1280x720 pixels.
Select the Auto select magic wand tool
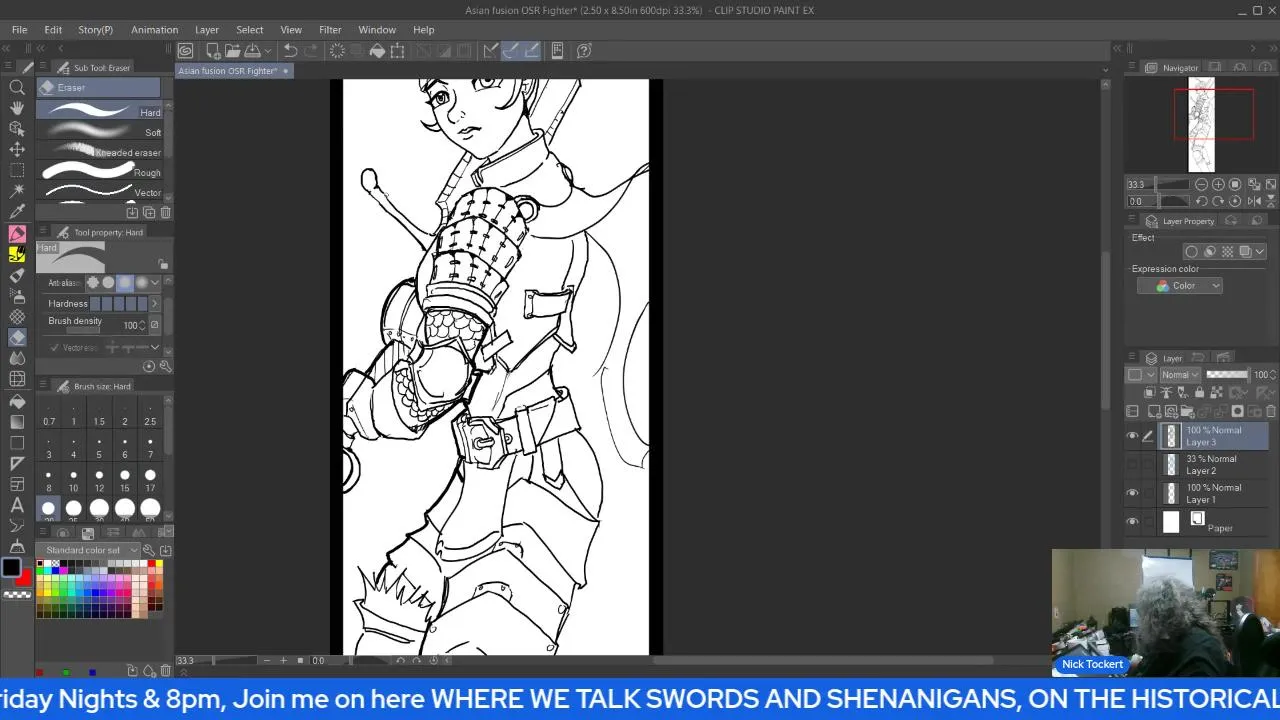[x=17, y=191]
